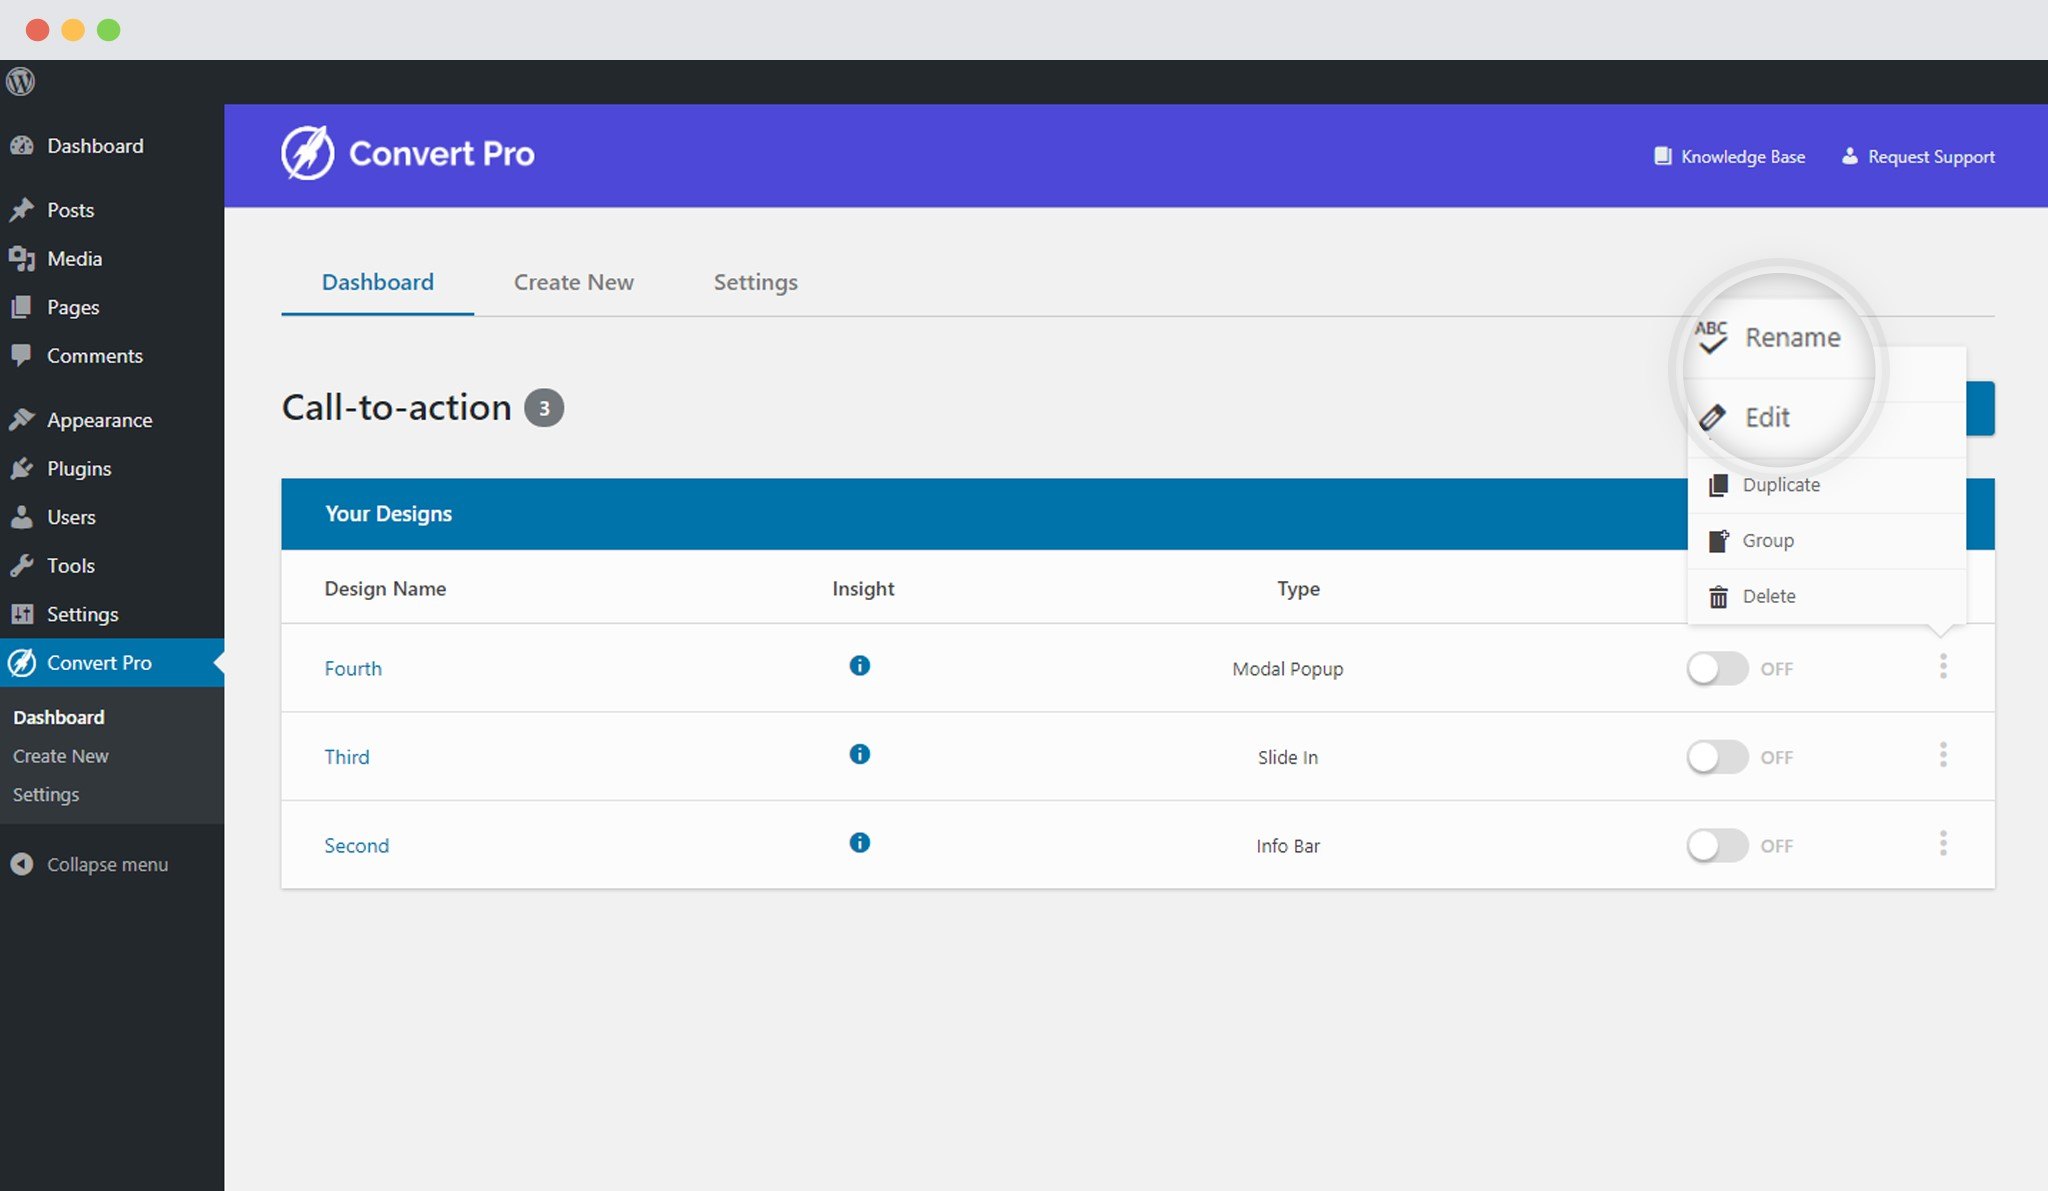2048x1191 pixels.
Task: Switch to the Dashboard tab
Action: click(x=377, y=282)
